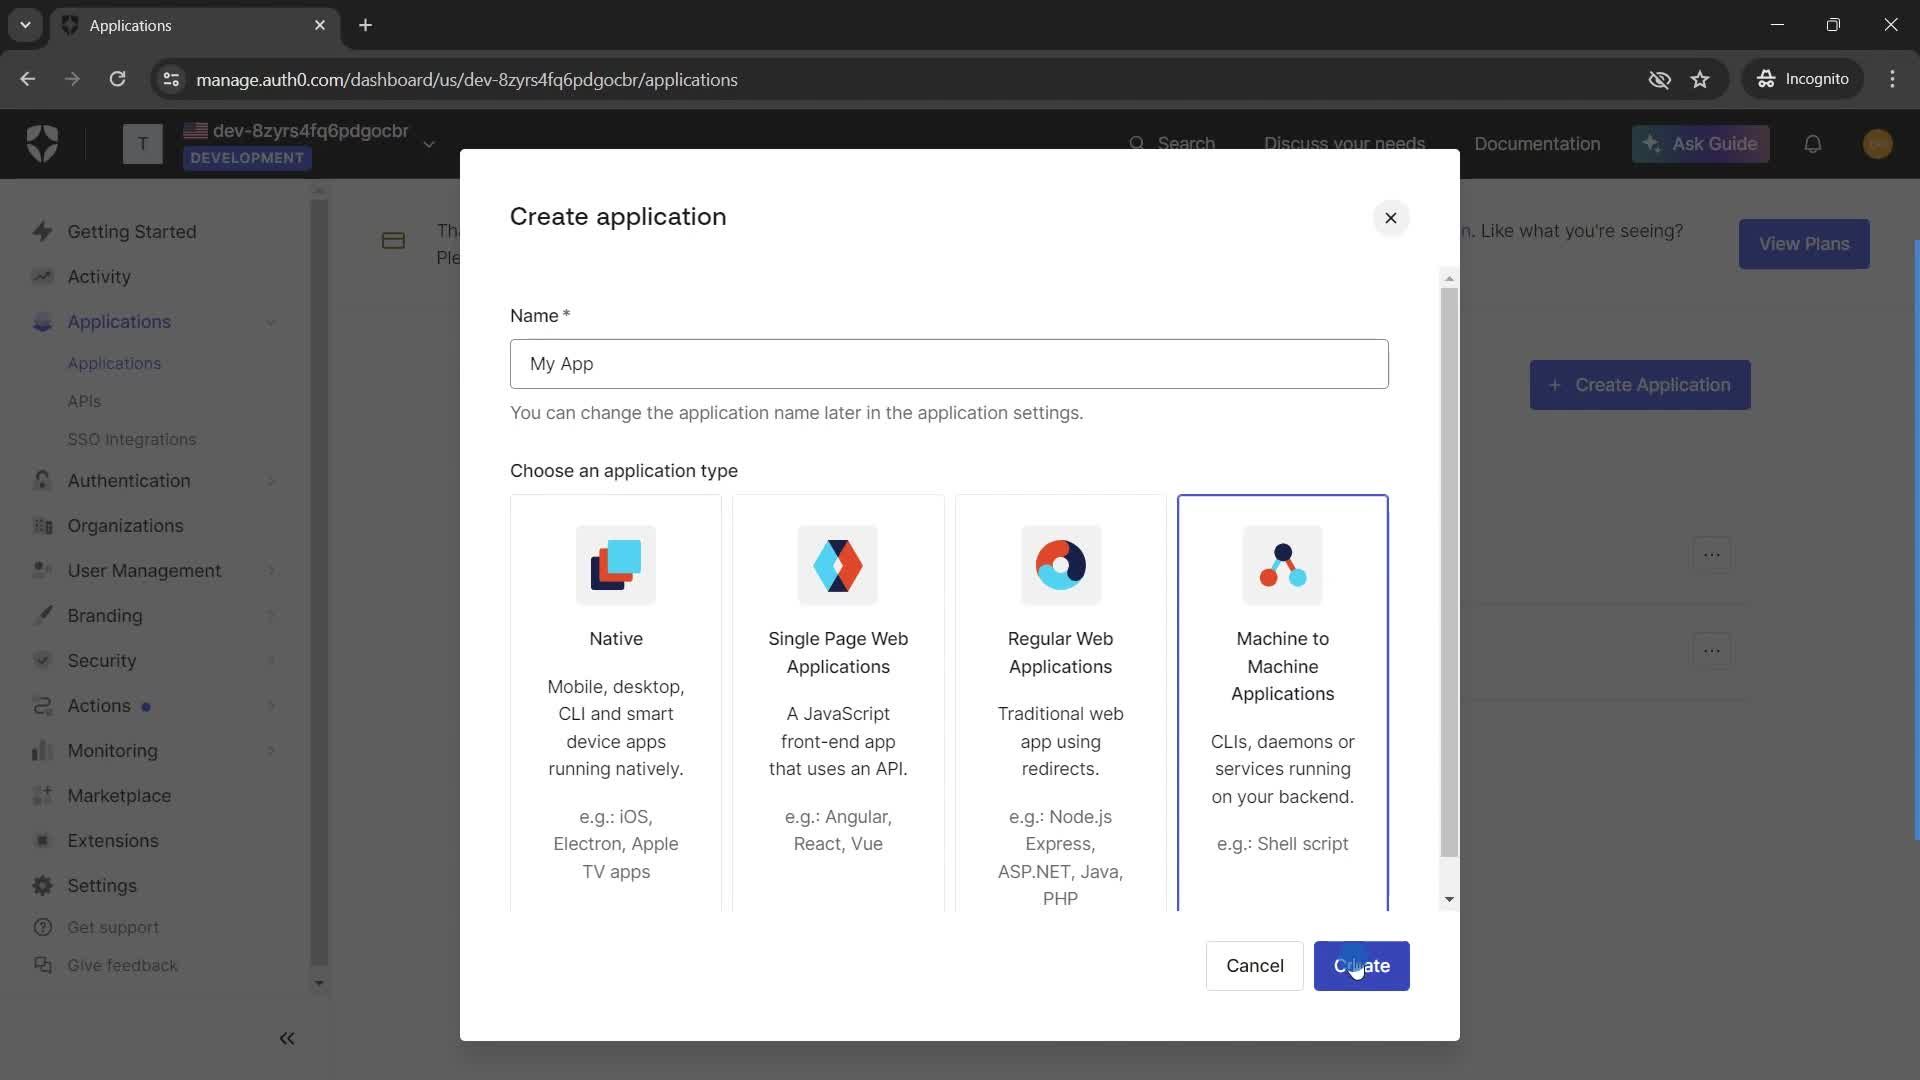The width and height of the screenshot is (1920, 1080).
Task: Click the Getting Started lightning icon
Action: tap(42, 231)
